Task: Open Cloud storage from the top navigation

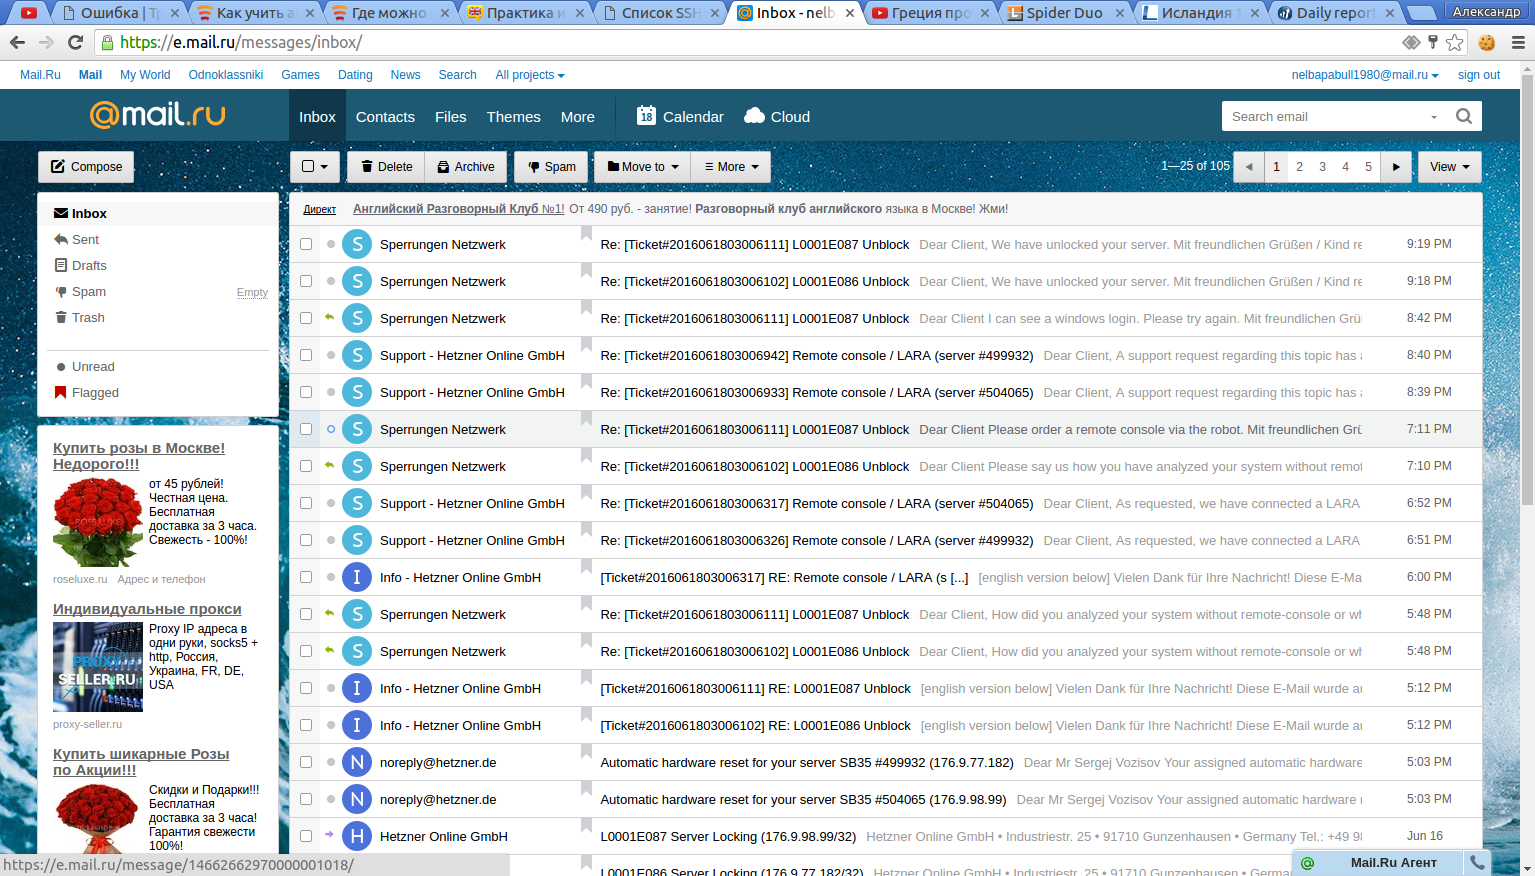Action: tap(777, 116)
